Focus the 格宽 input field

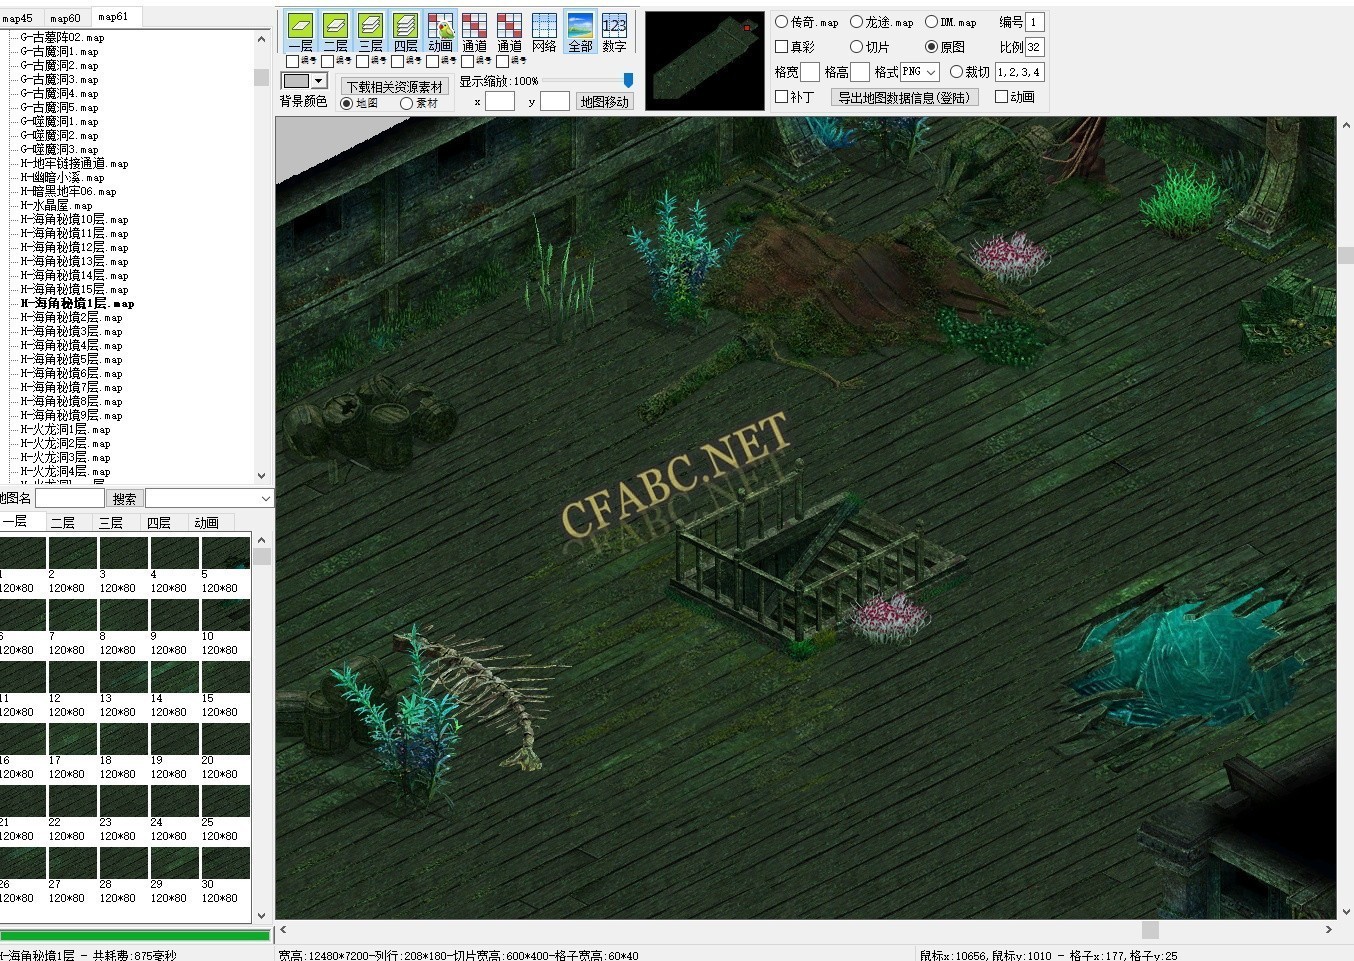810,72
